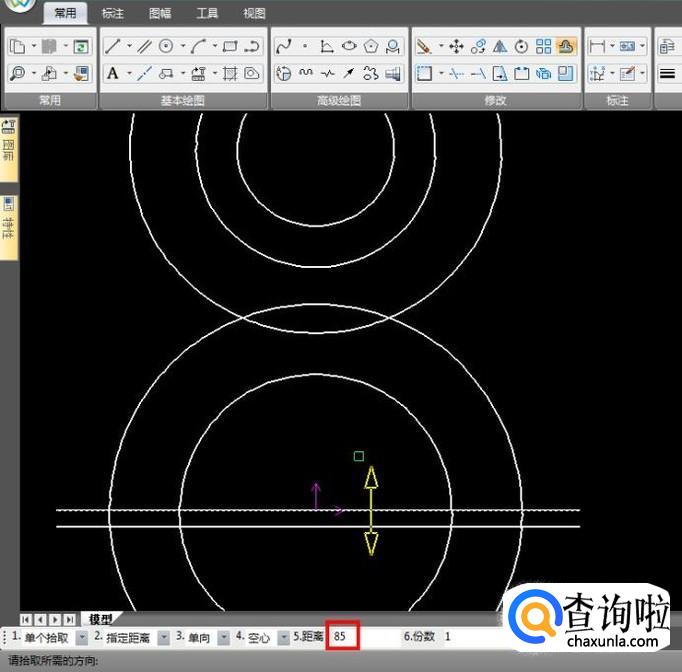Screen dimensions: 682x672
Task: Open the 视图 ribbon tab
Action: click(x=254, y=13)
